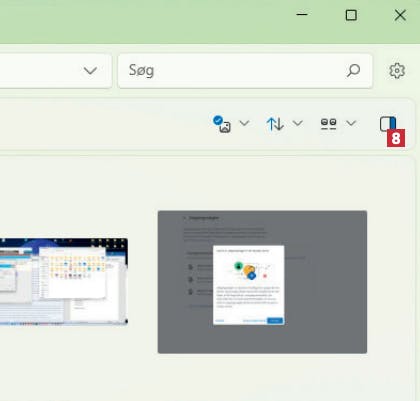Click the blue button inside dialog thumbnail
This screenshot has height=401, width=420.
[275, 321]
